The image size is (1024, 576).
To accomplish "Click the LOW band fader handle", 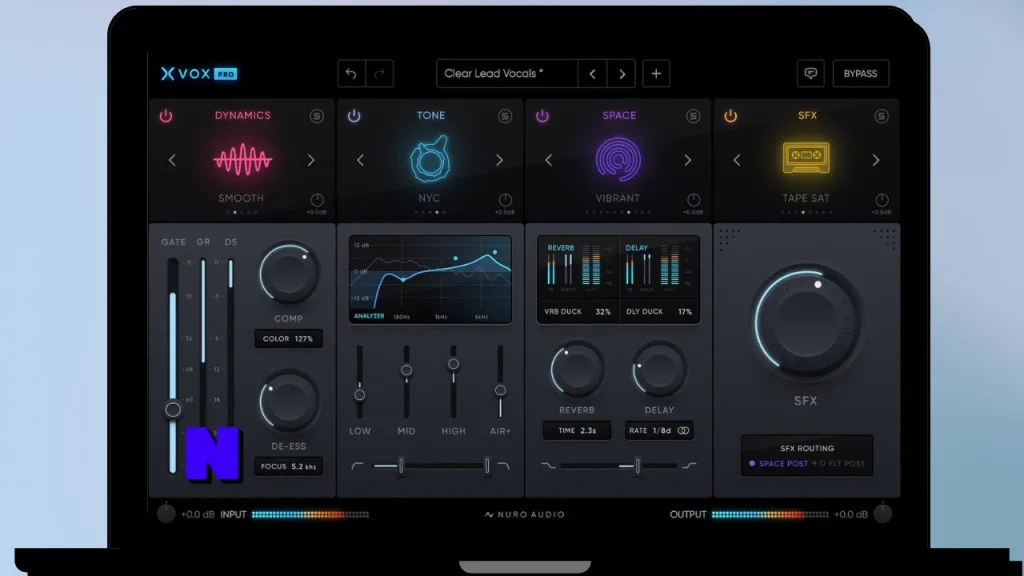I will (x=359, y=395).
